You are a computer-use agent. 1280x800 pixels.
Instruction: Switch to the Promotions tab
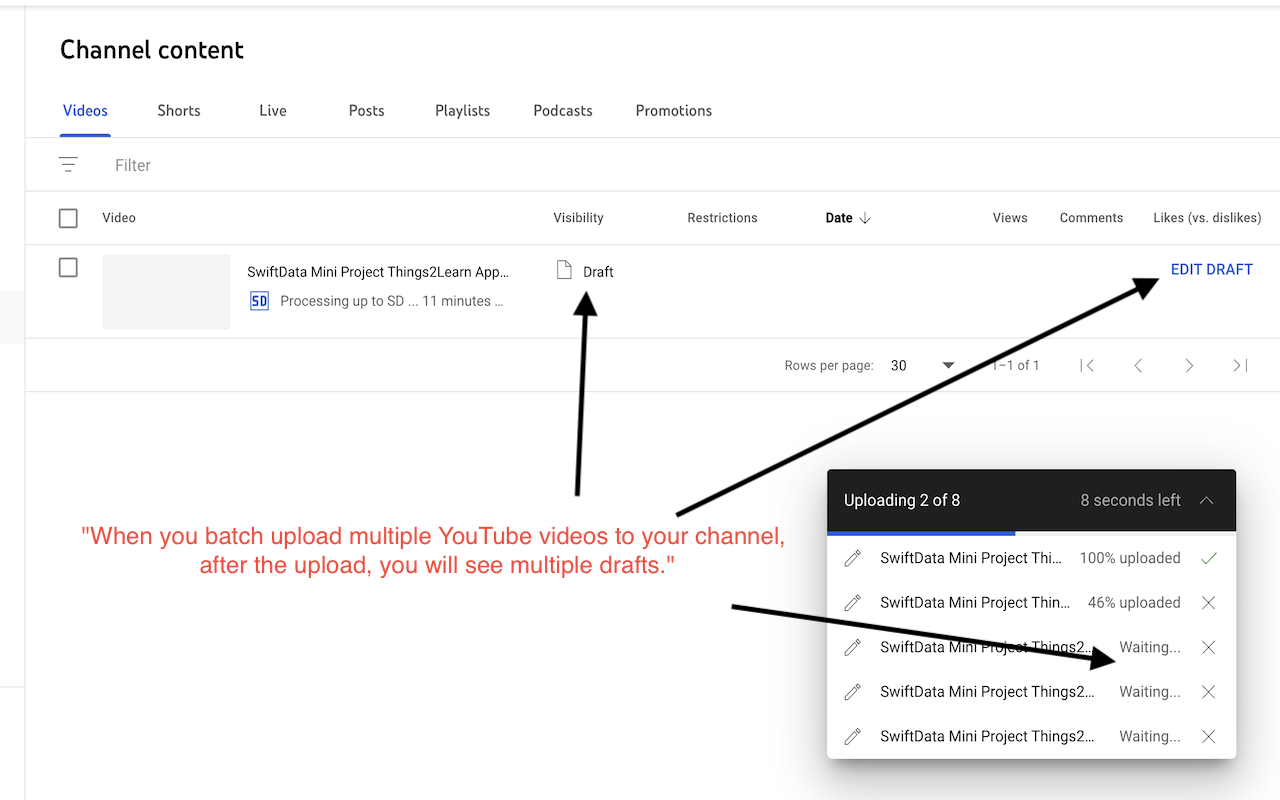click(674, 111)
